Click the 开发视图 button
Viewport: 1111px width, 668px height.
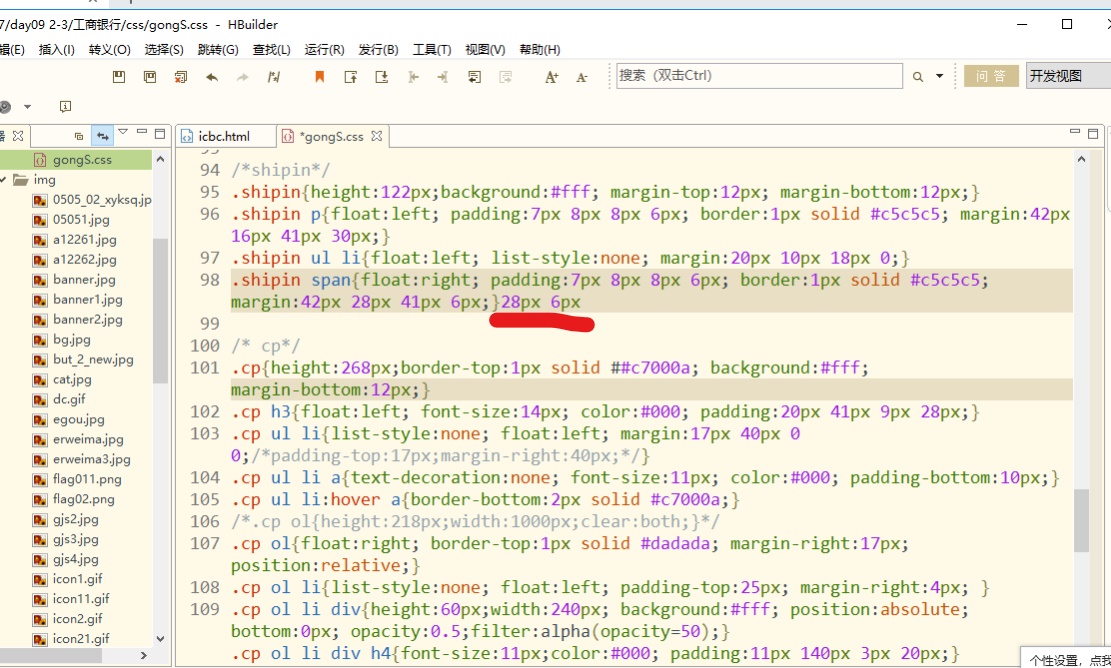[1068, 76]
